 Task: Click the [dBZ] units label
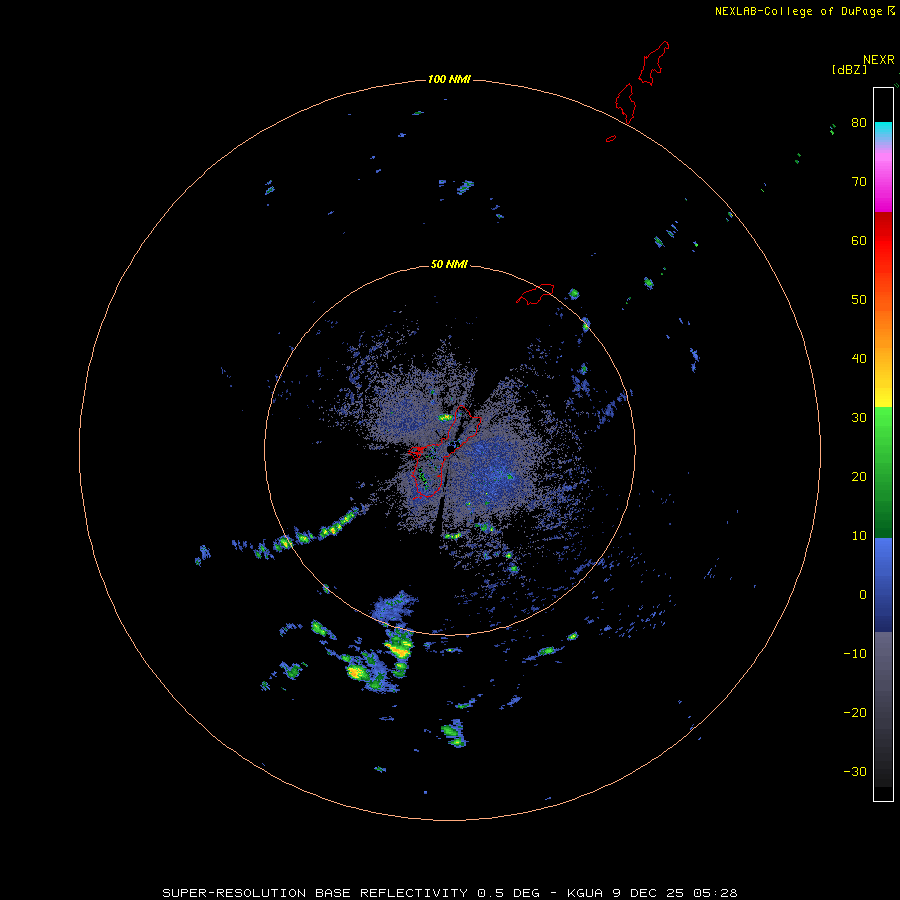coord(849,70)
